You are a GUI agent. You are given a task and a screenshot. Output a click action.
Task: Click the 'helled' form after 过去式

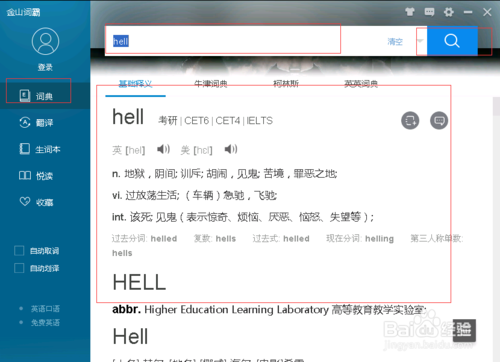296,239
